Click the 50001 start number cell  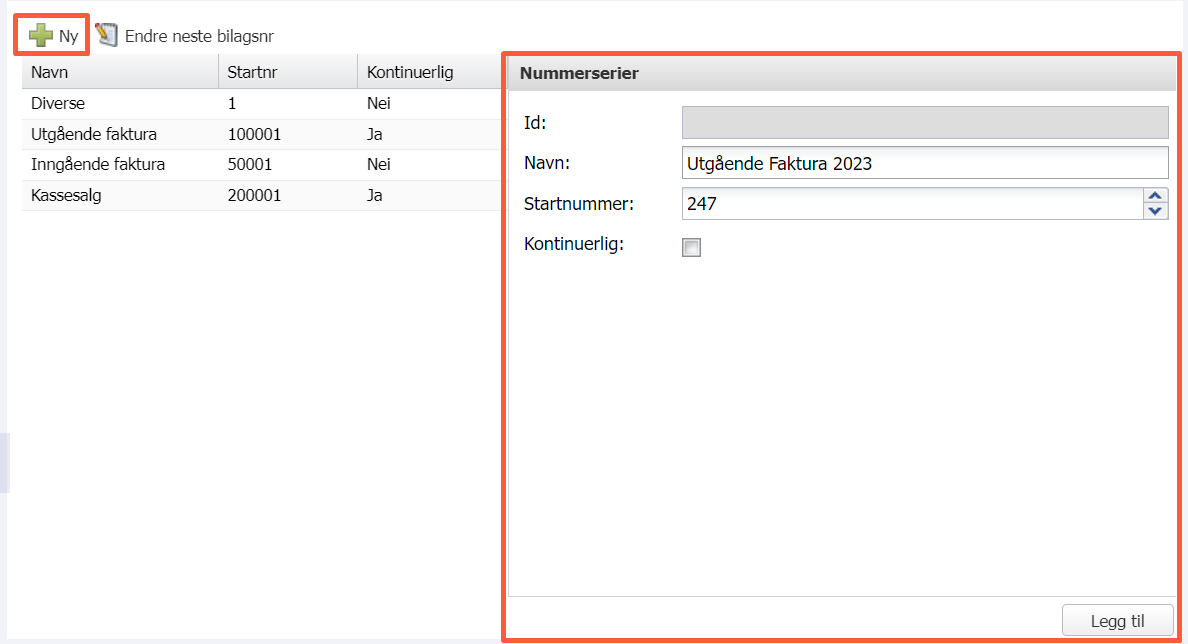pyautogui.click(x=250, y=165)
